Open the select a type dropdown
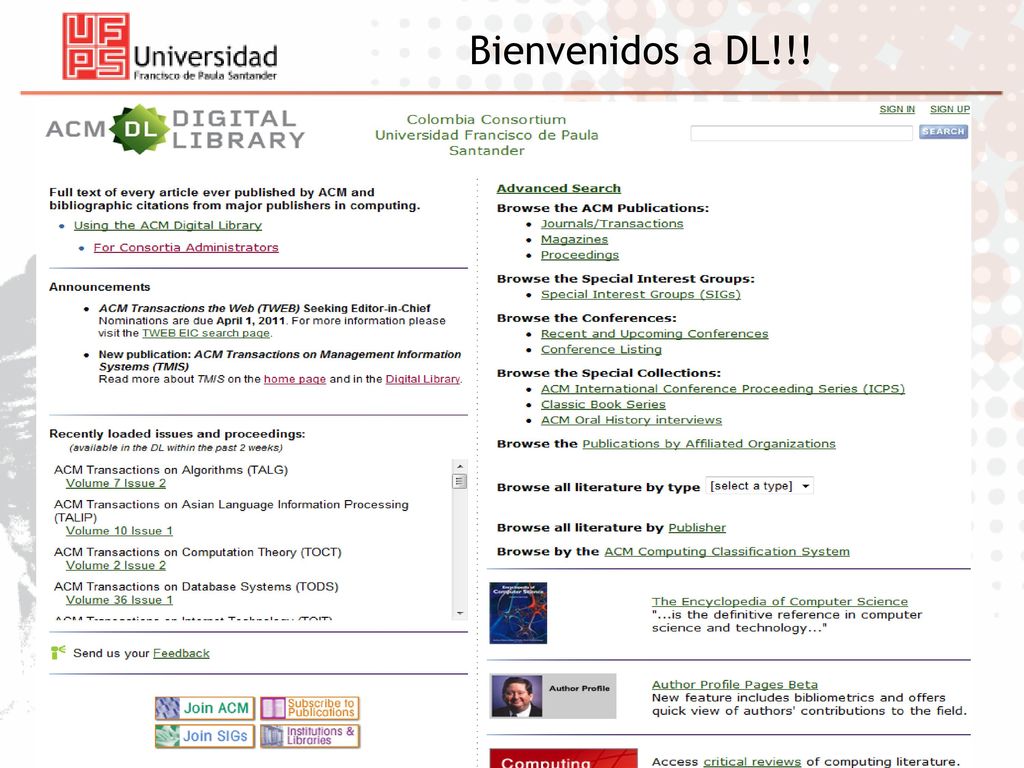The height and width of the screenshot is (768, 1024). [760, 486]
